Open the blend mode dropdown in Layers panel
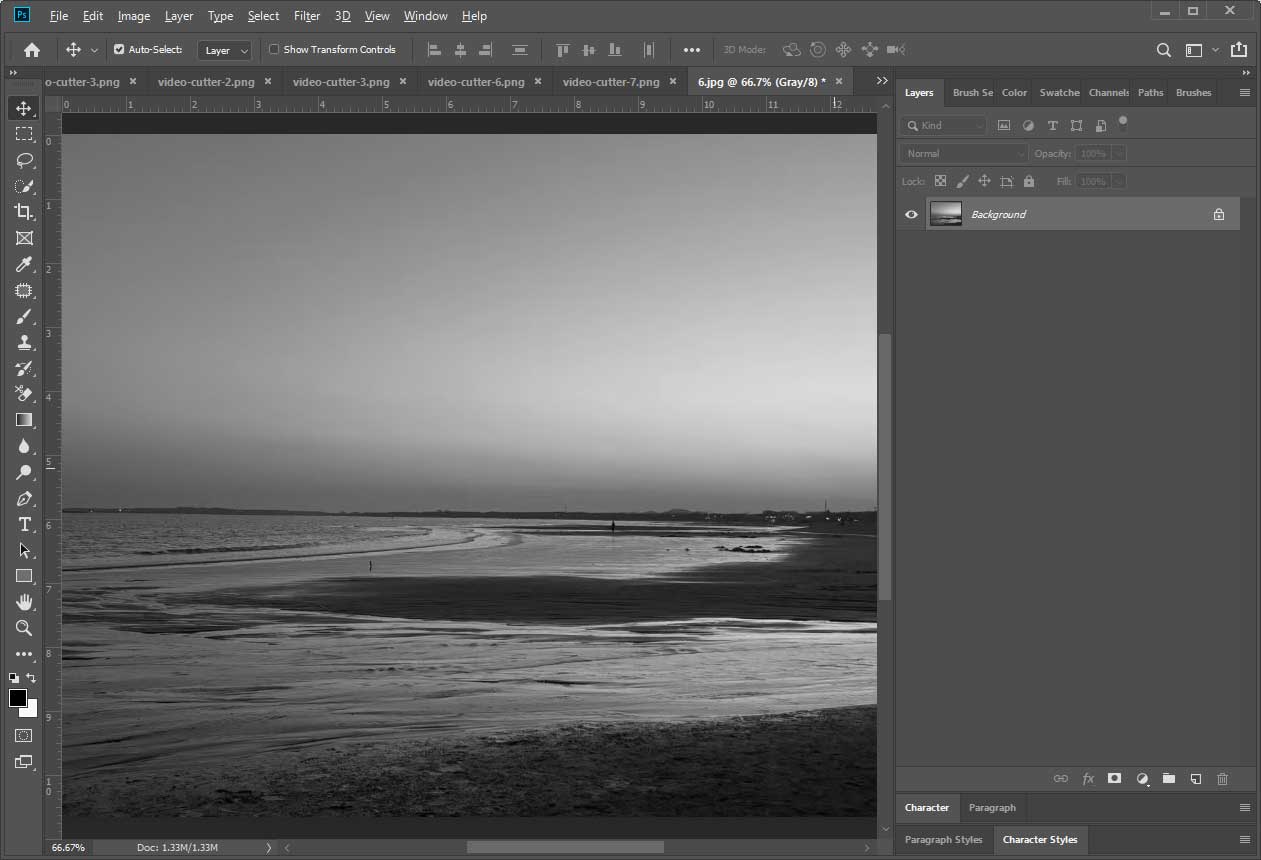The image size is (1261, 860). (x=962, y=153)
